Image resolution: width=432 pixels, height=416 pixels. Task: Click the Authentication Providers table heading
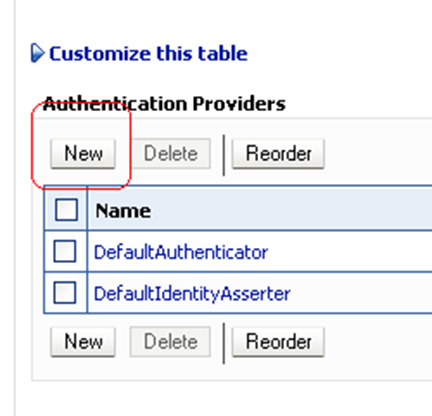(164, 103)
